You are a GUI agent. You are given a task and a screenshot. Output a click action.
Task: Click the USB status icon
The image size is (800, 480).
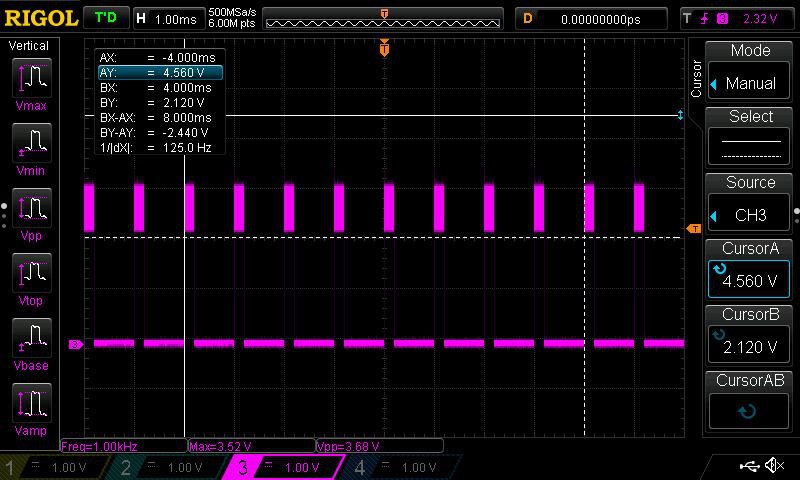(750, 466)
